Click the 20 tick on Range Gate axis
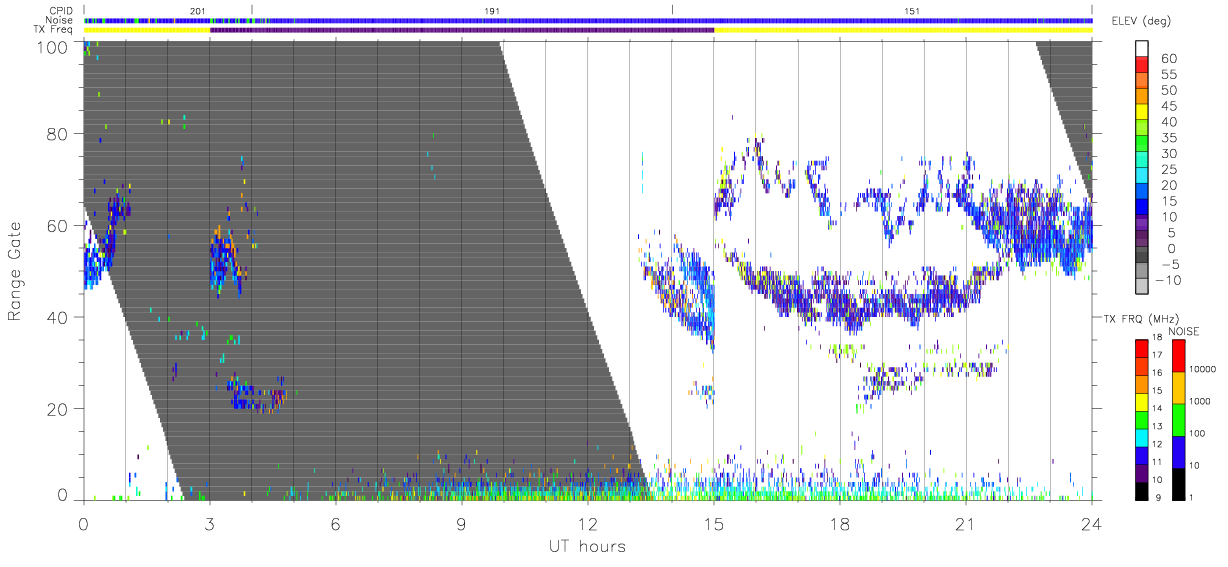This screenshot has height=567, width=1228. pos(57,409)
